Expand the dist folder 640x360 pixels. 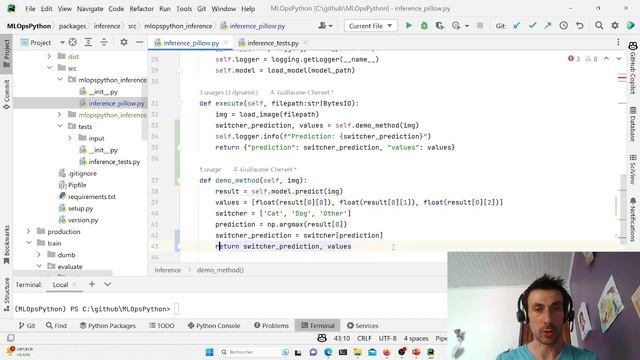coord(49,56)
